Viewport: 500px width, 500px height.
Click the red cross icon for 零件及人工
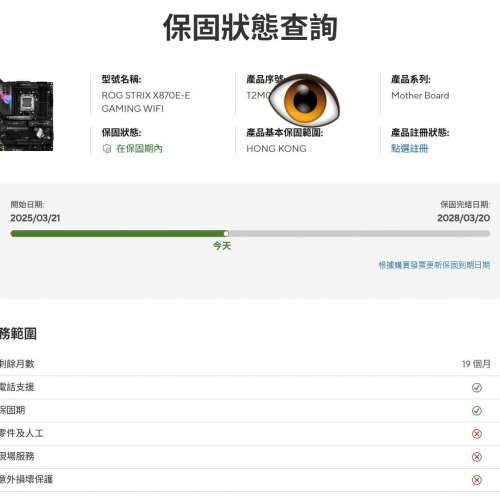coord(477,433)
